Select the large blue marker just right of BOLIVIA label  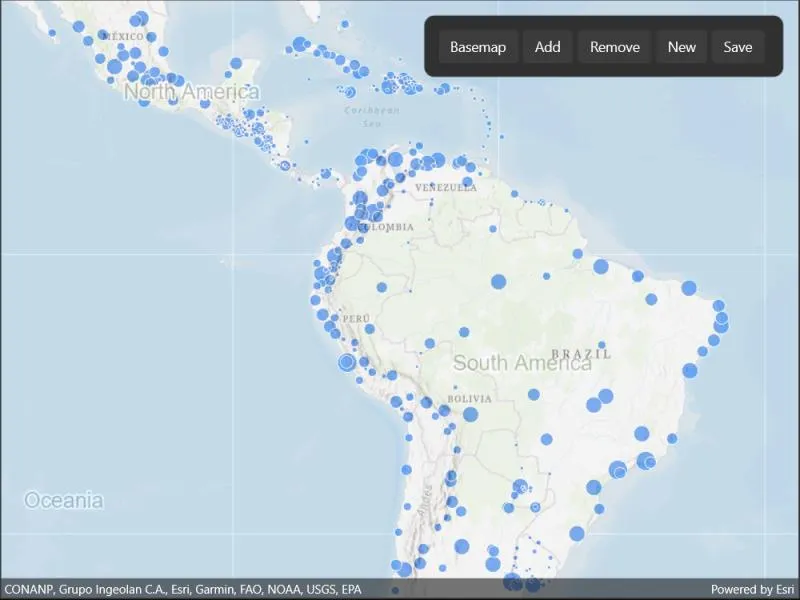click(470, 414)
